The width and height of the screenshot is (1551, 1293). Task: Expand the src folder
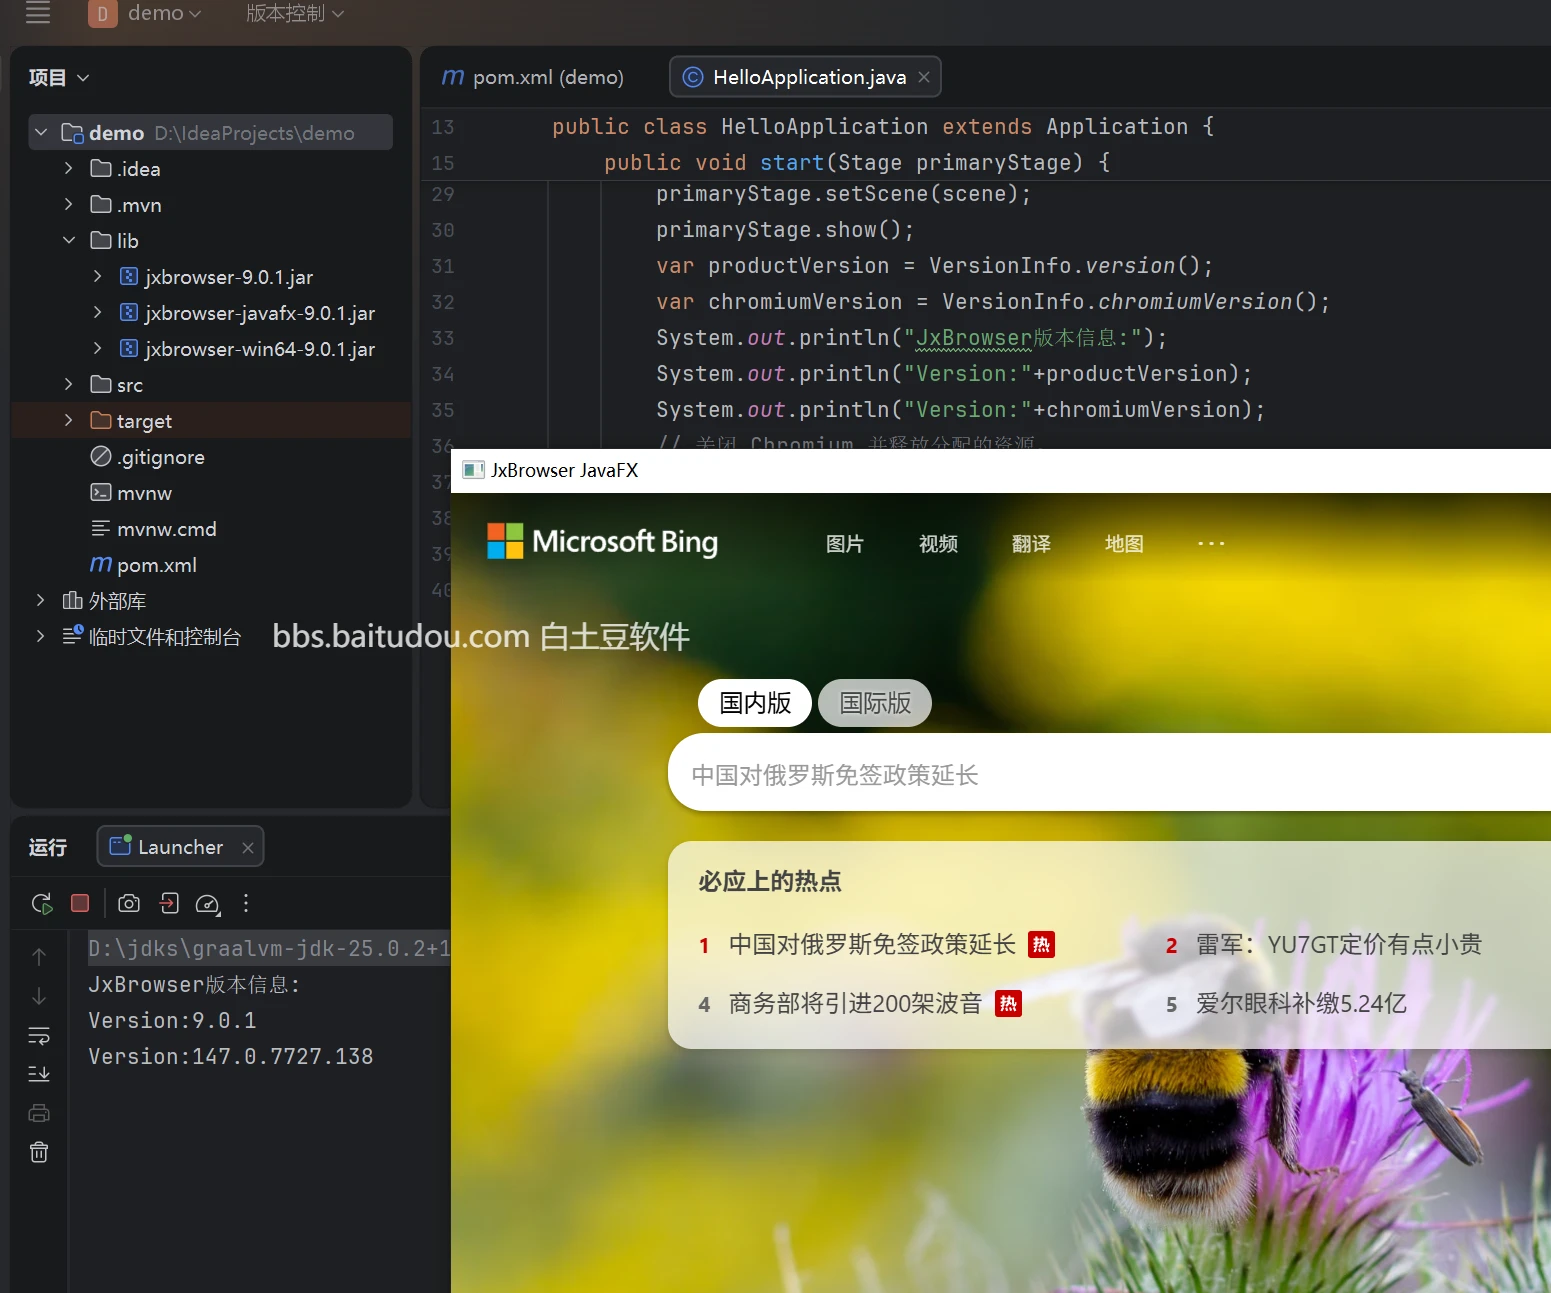pos(68,384)
